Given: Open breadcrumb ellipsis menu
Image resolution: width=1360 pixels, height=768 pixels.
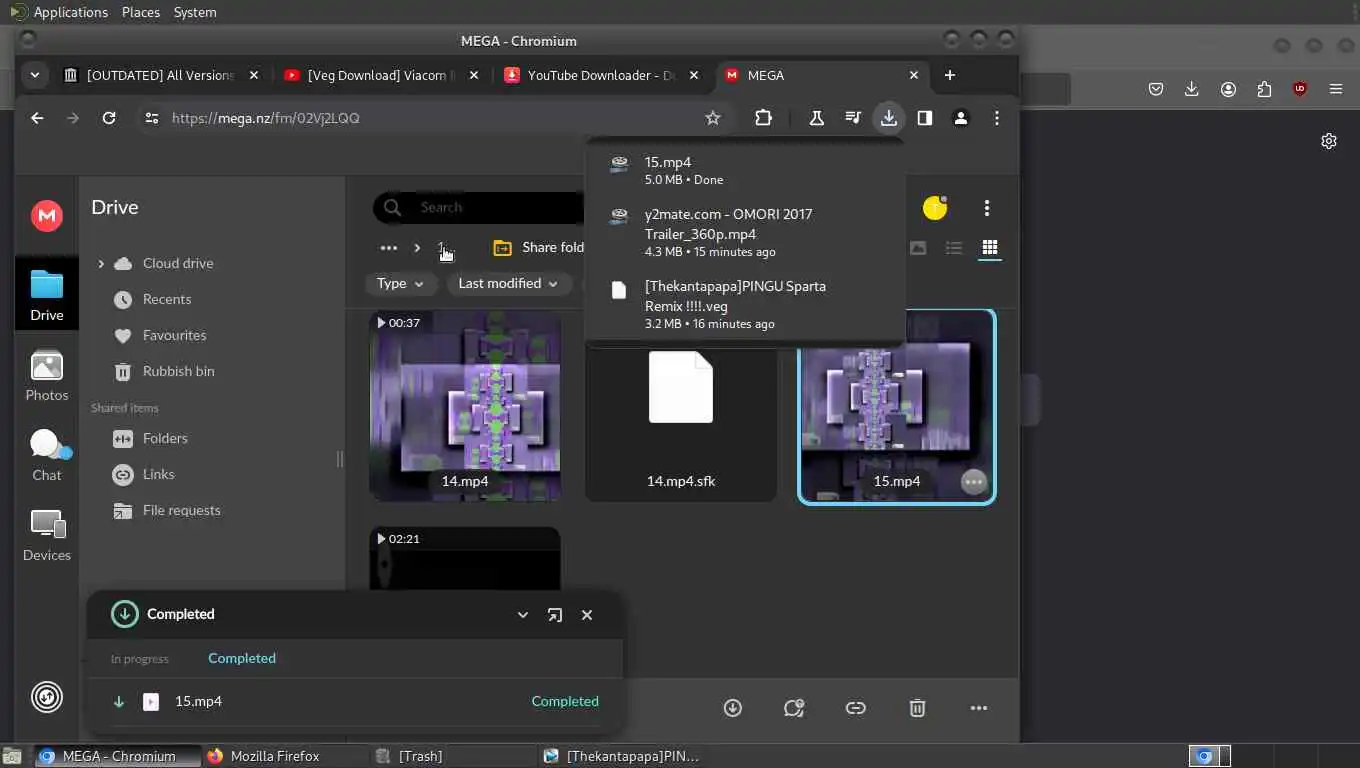Looking at the screenshot, I should (x=389, y=248).
